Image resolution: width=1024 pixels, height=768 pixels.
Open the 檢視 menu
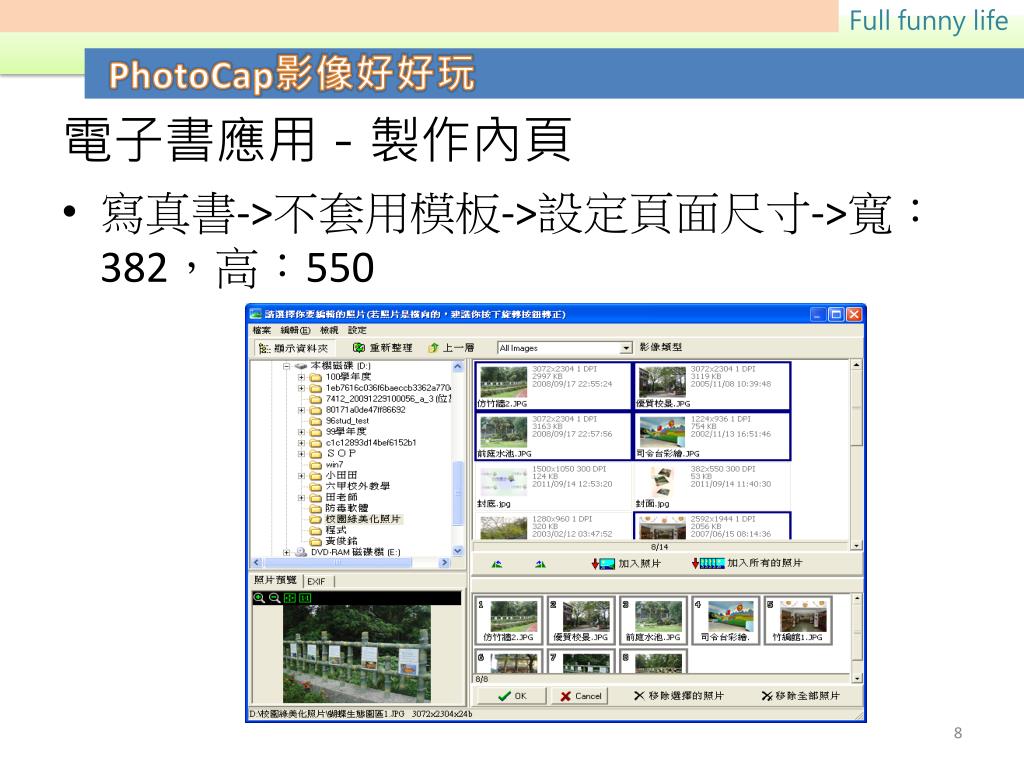pos(329,330)
